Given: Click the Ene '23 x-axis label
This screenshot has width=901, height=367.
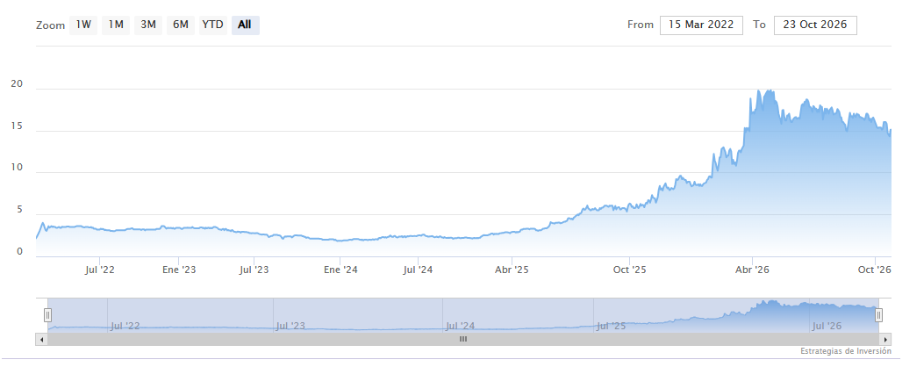Looking at the screenshot, I should pyautogui.click(x=179, y=269).
